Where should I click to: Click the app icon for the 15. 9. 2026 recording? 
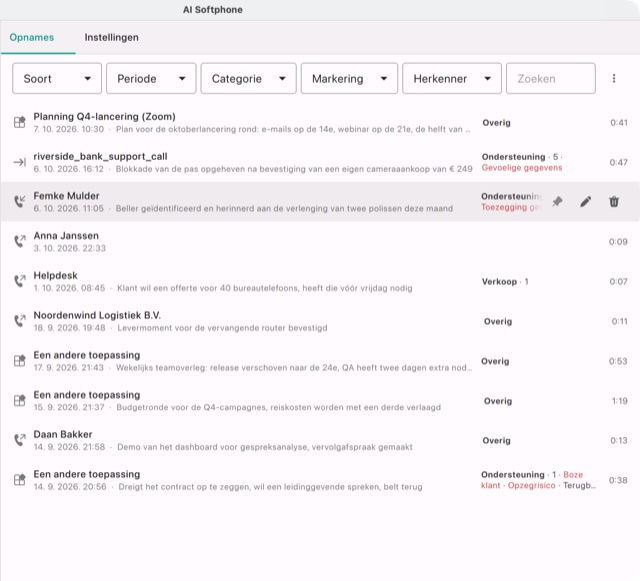(20, 401)
